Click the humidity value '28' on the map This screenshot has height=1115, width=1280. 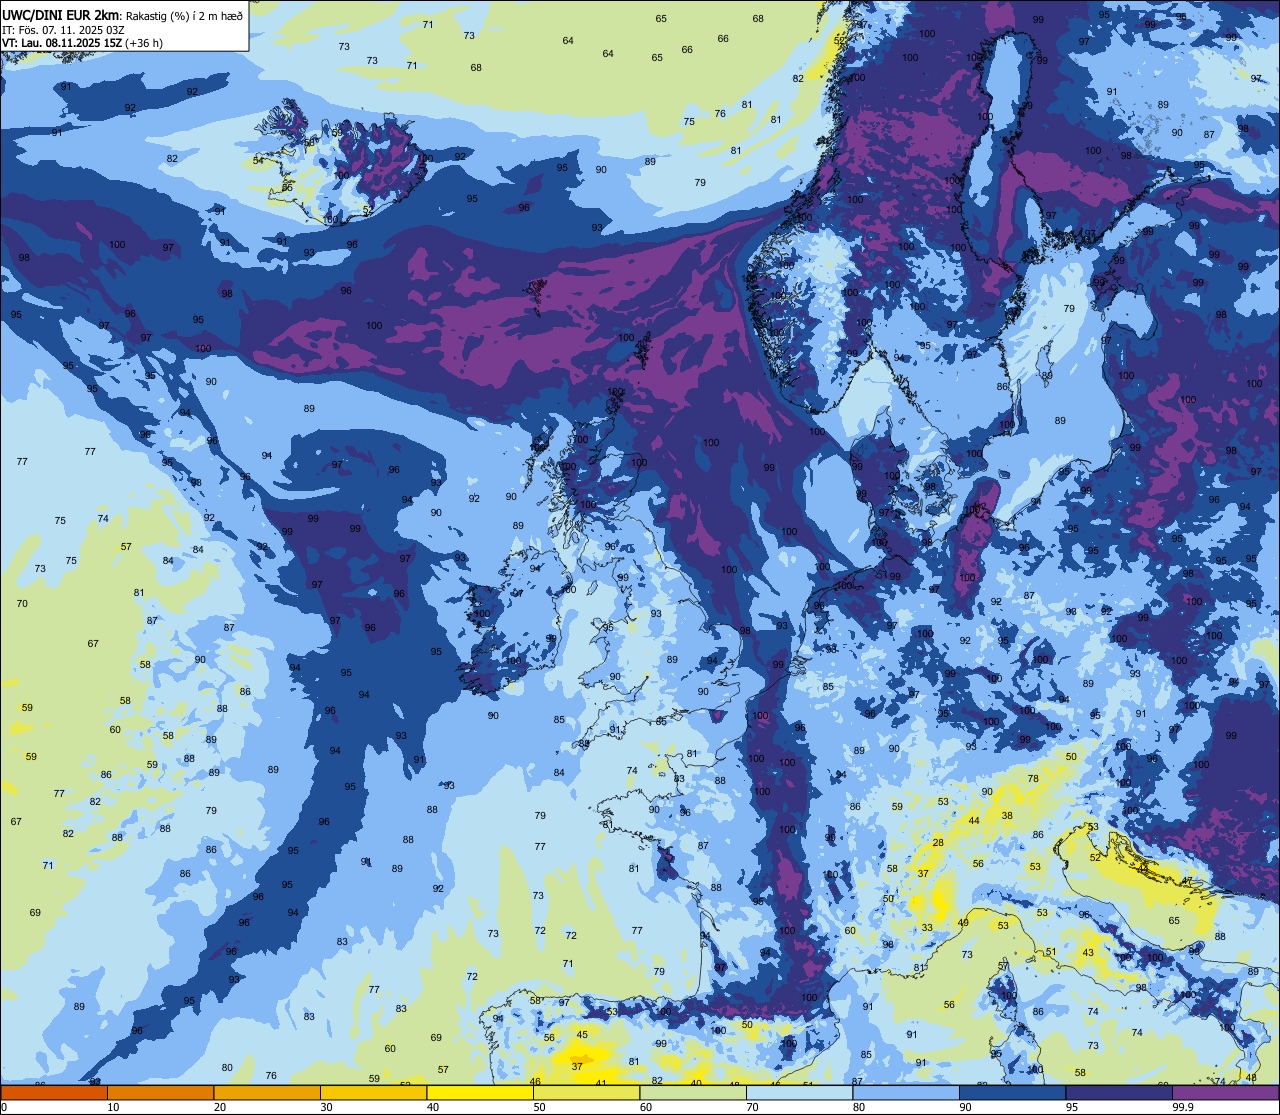[x=938, y=843]
